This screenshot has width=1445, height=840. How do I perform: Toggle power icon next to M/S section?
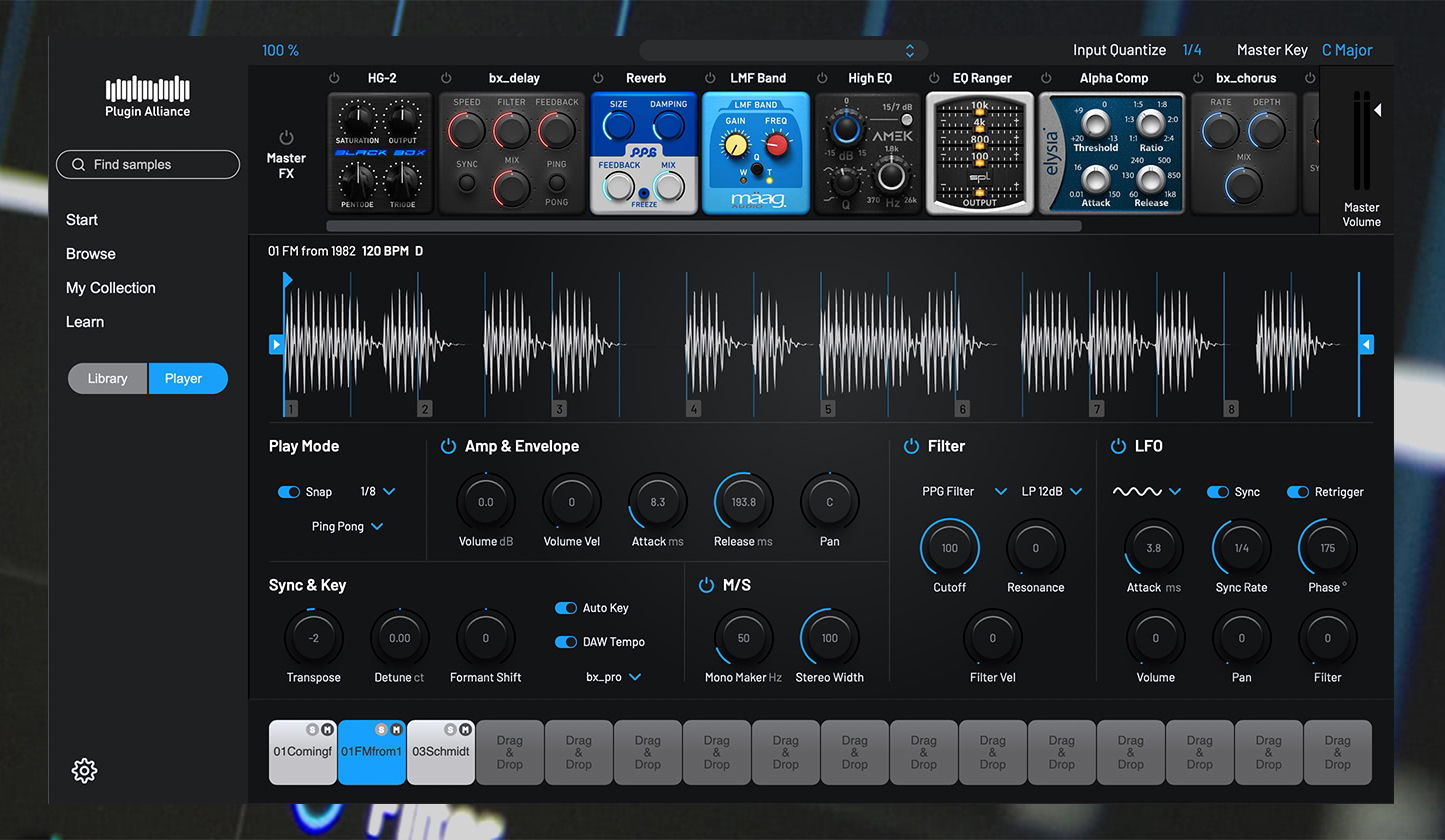706,585
